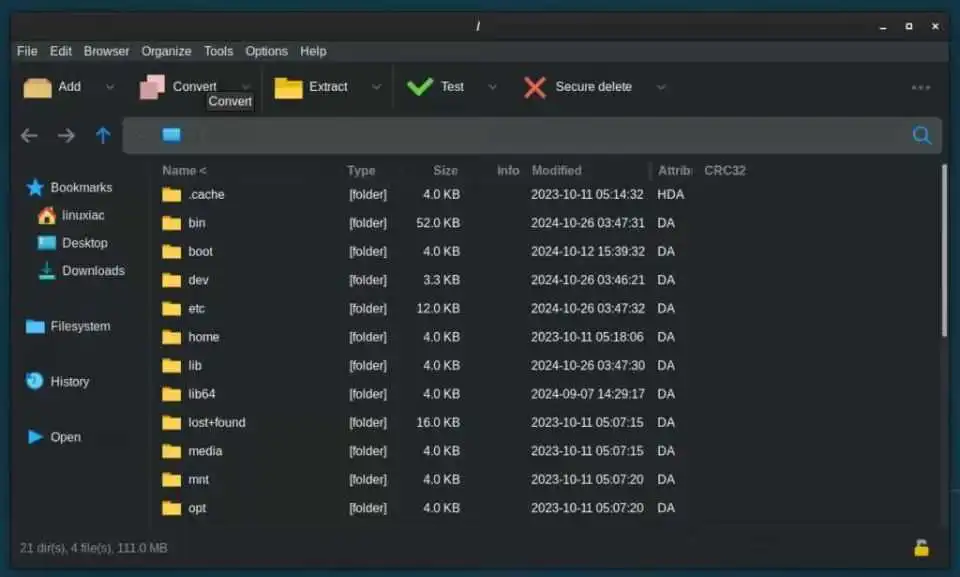This screenshot has width=960, height=577.
Task: Expand the Convert button dropdown arrow
Action: (x=246, y=86)
